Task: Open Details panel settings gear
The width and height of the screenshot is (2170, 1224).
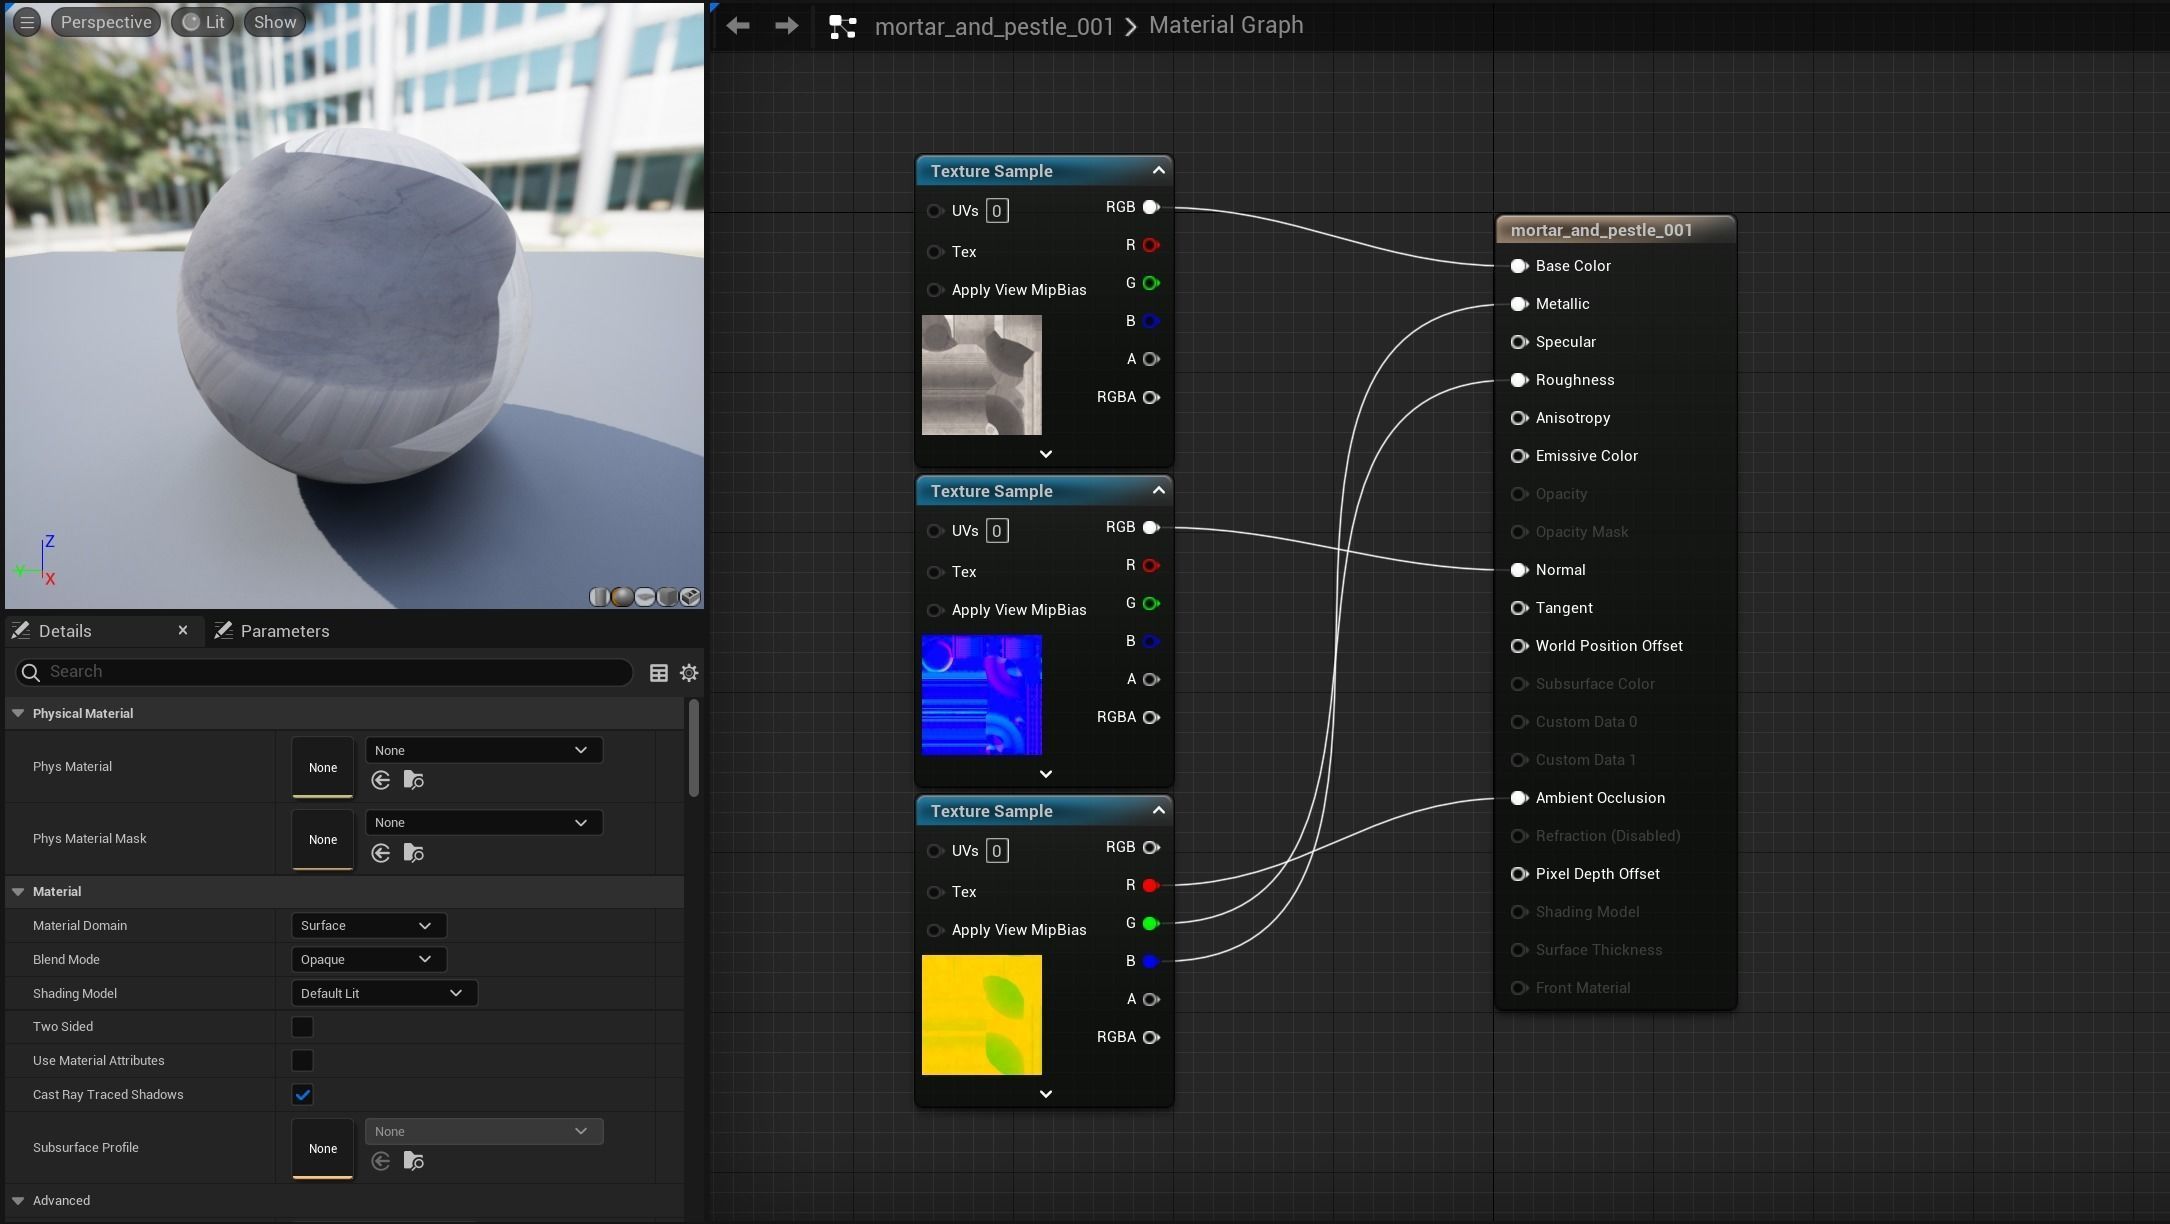Action: point(689,673)
